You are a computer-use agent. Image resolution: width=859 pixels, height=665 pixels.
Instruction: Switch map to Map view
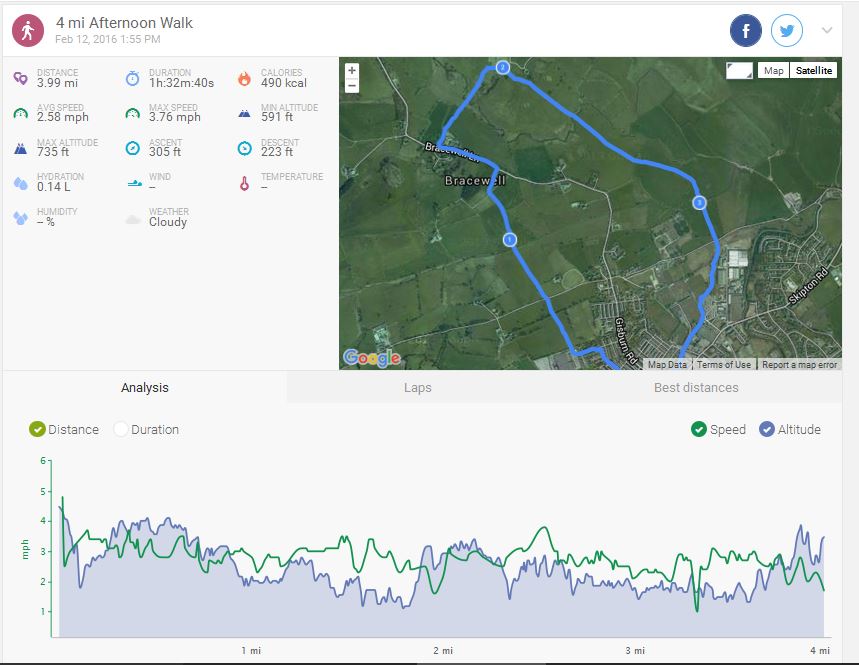773,71
